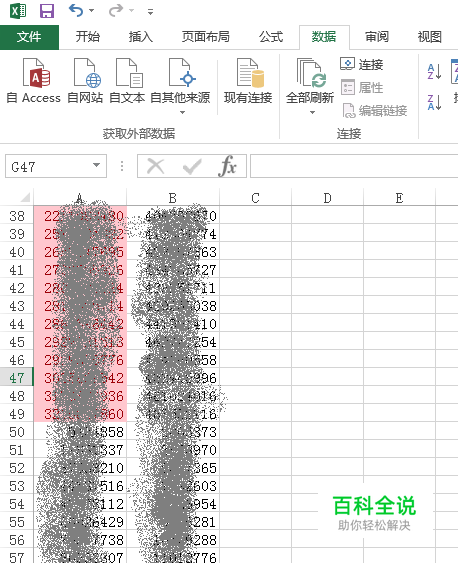Open the 文件 menu tab
This screenshot has height=563, width=458.
(x=29, y=37)
